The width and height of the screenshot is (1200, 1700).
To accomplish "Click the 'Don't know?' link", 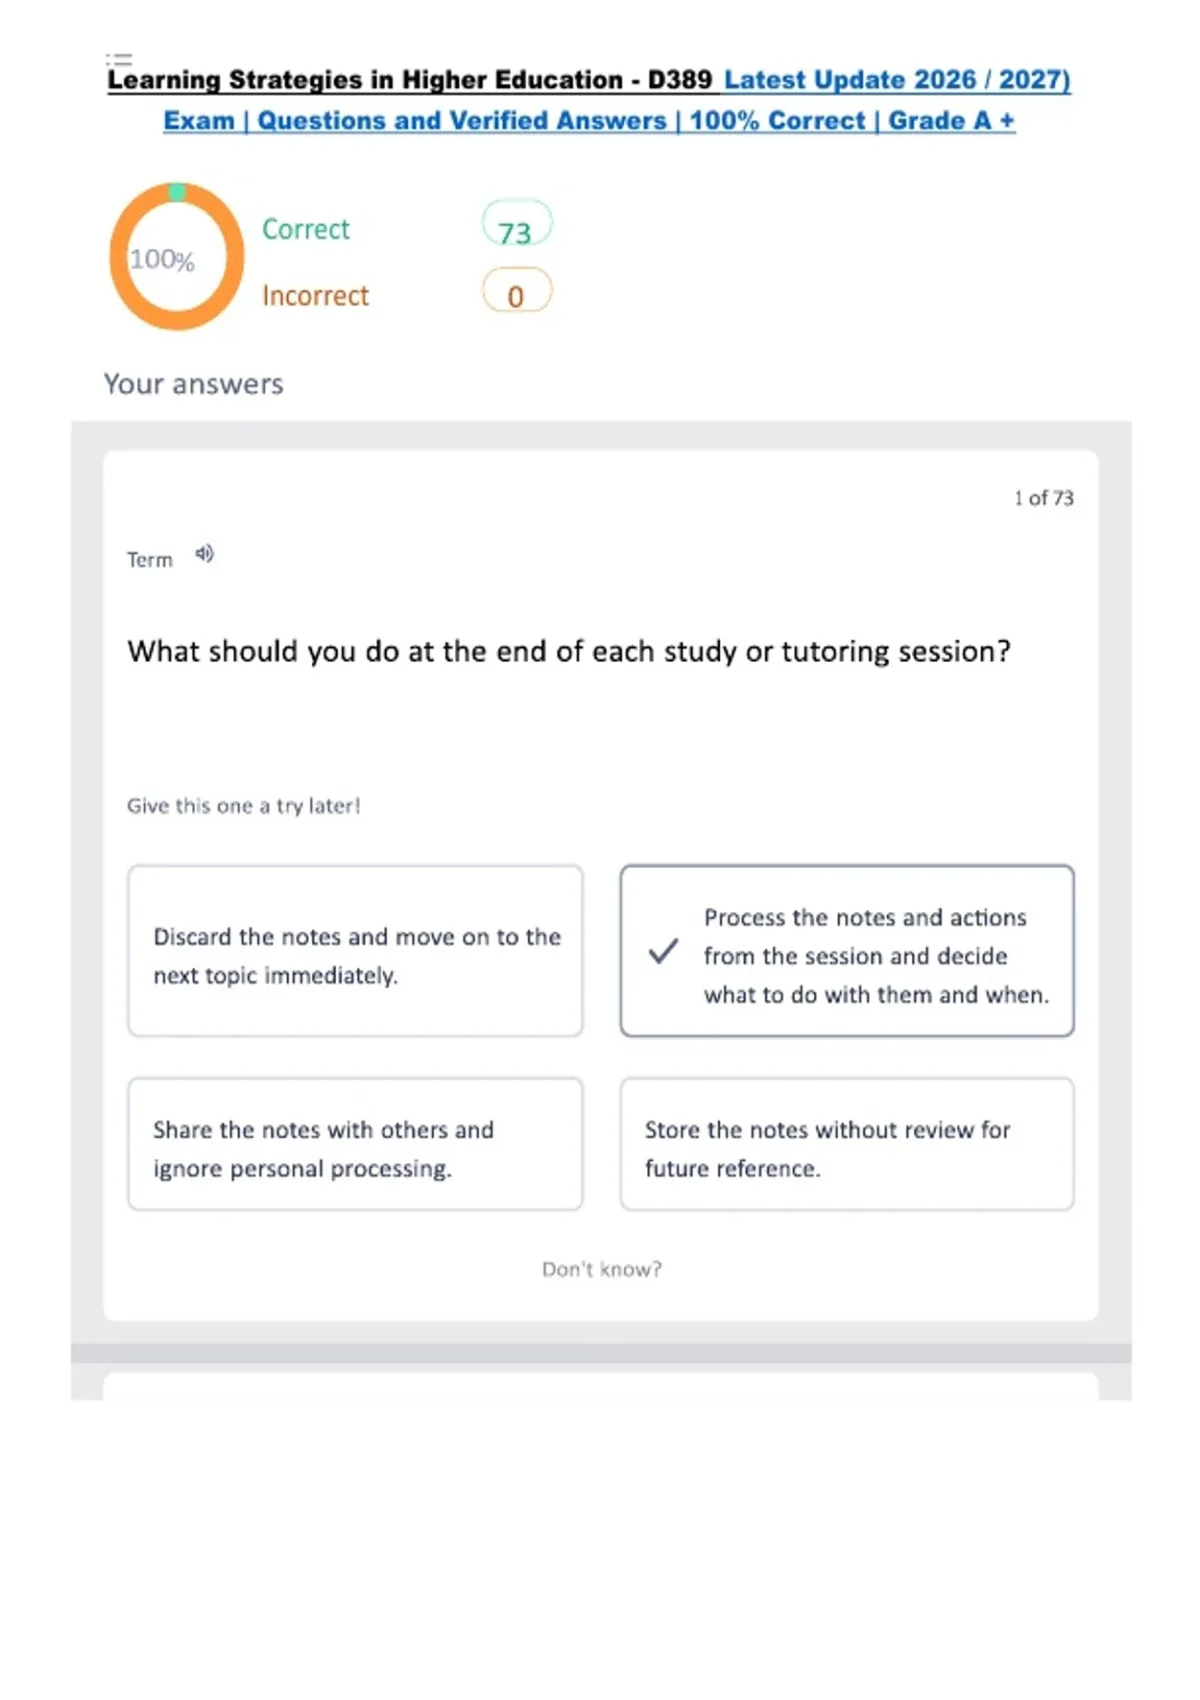I will click(x=602, y=1269).
